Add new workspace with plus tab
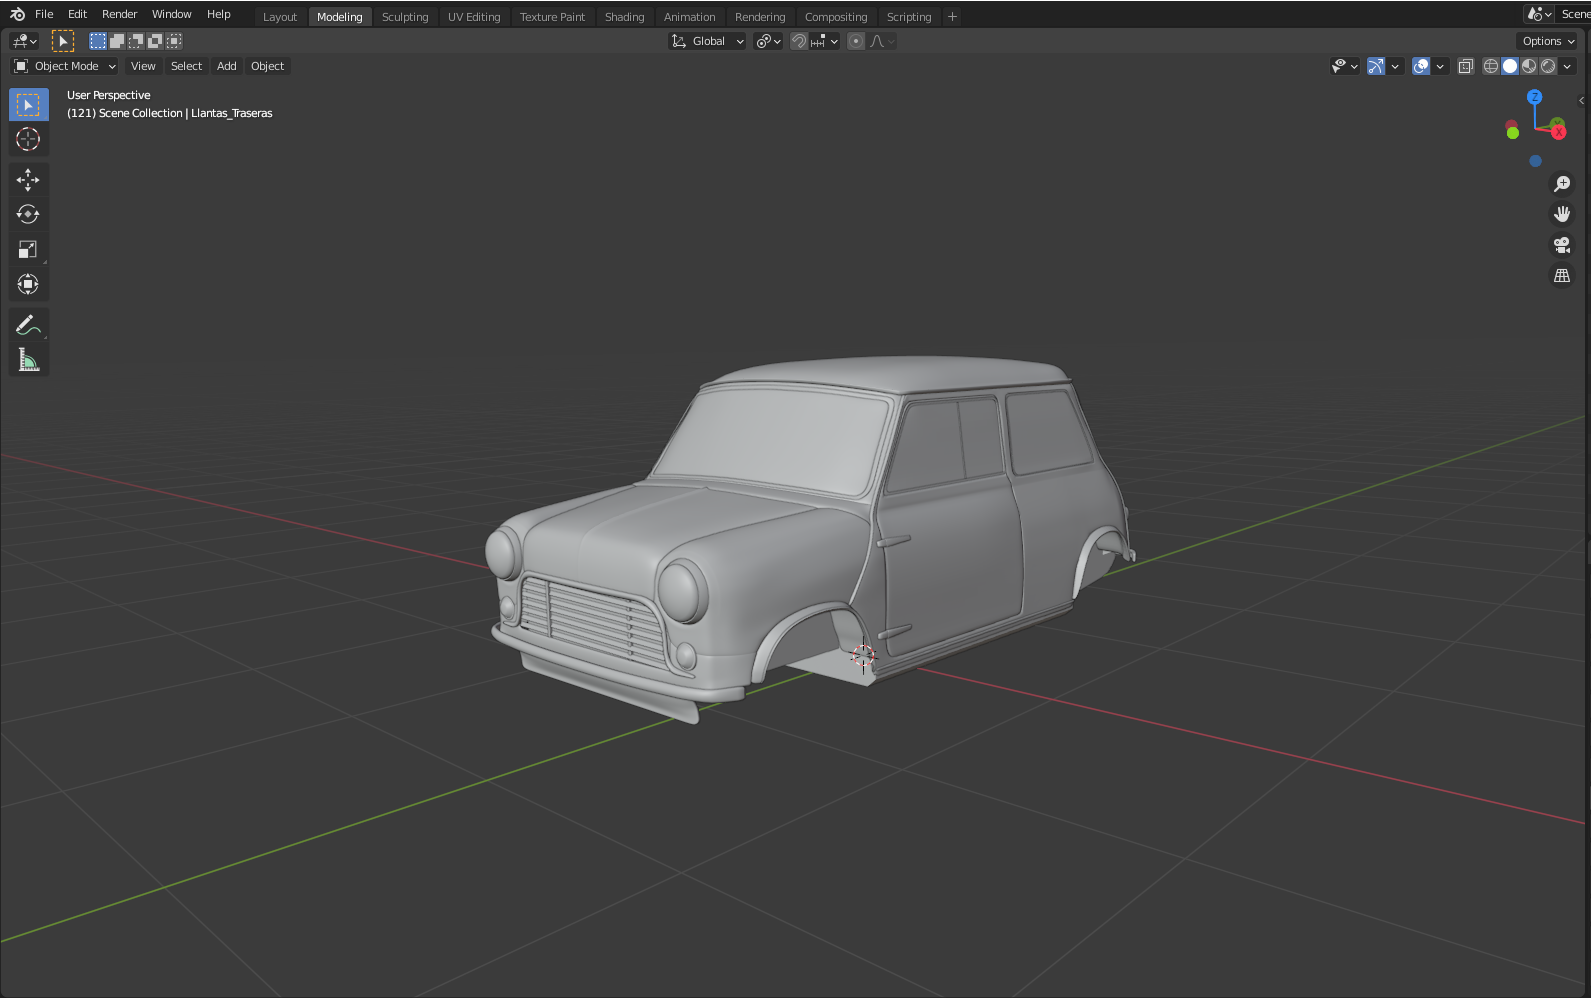This screenshot has height=998, width=1591. point(952,17)
